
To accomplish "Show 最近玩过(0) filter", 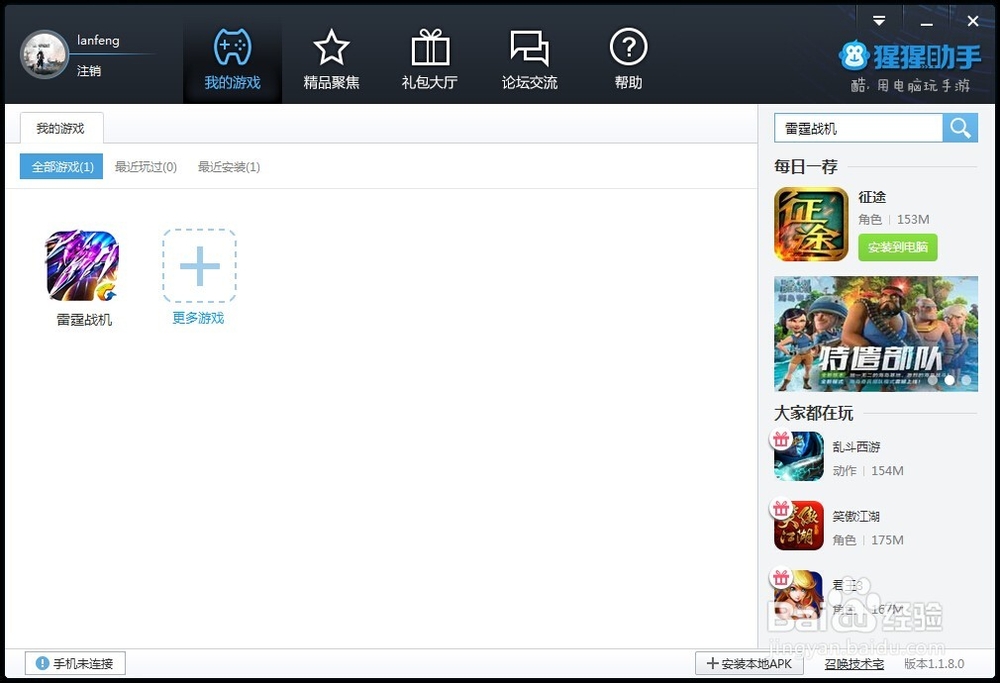I will pos(145,166).
